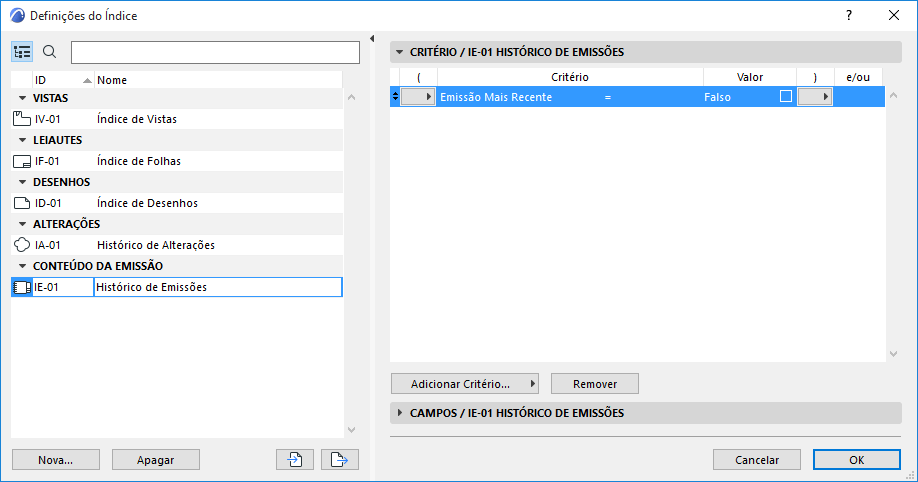
Task: Click the Índice de Folhas layout icon
Action: [22, 161]
